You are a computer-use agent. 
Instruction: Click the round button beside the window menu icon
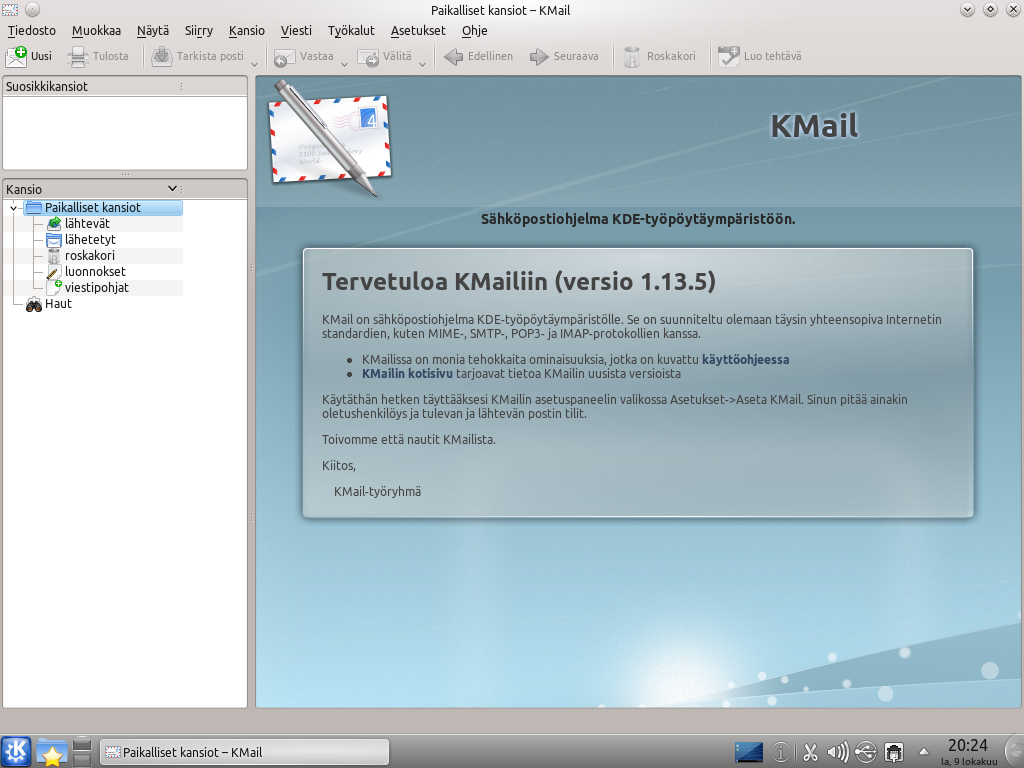32,10
